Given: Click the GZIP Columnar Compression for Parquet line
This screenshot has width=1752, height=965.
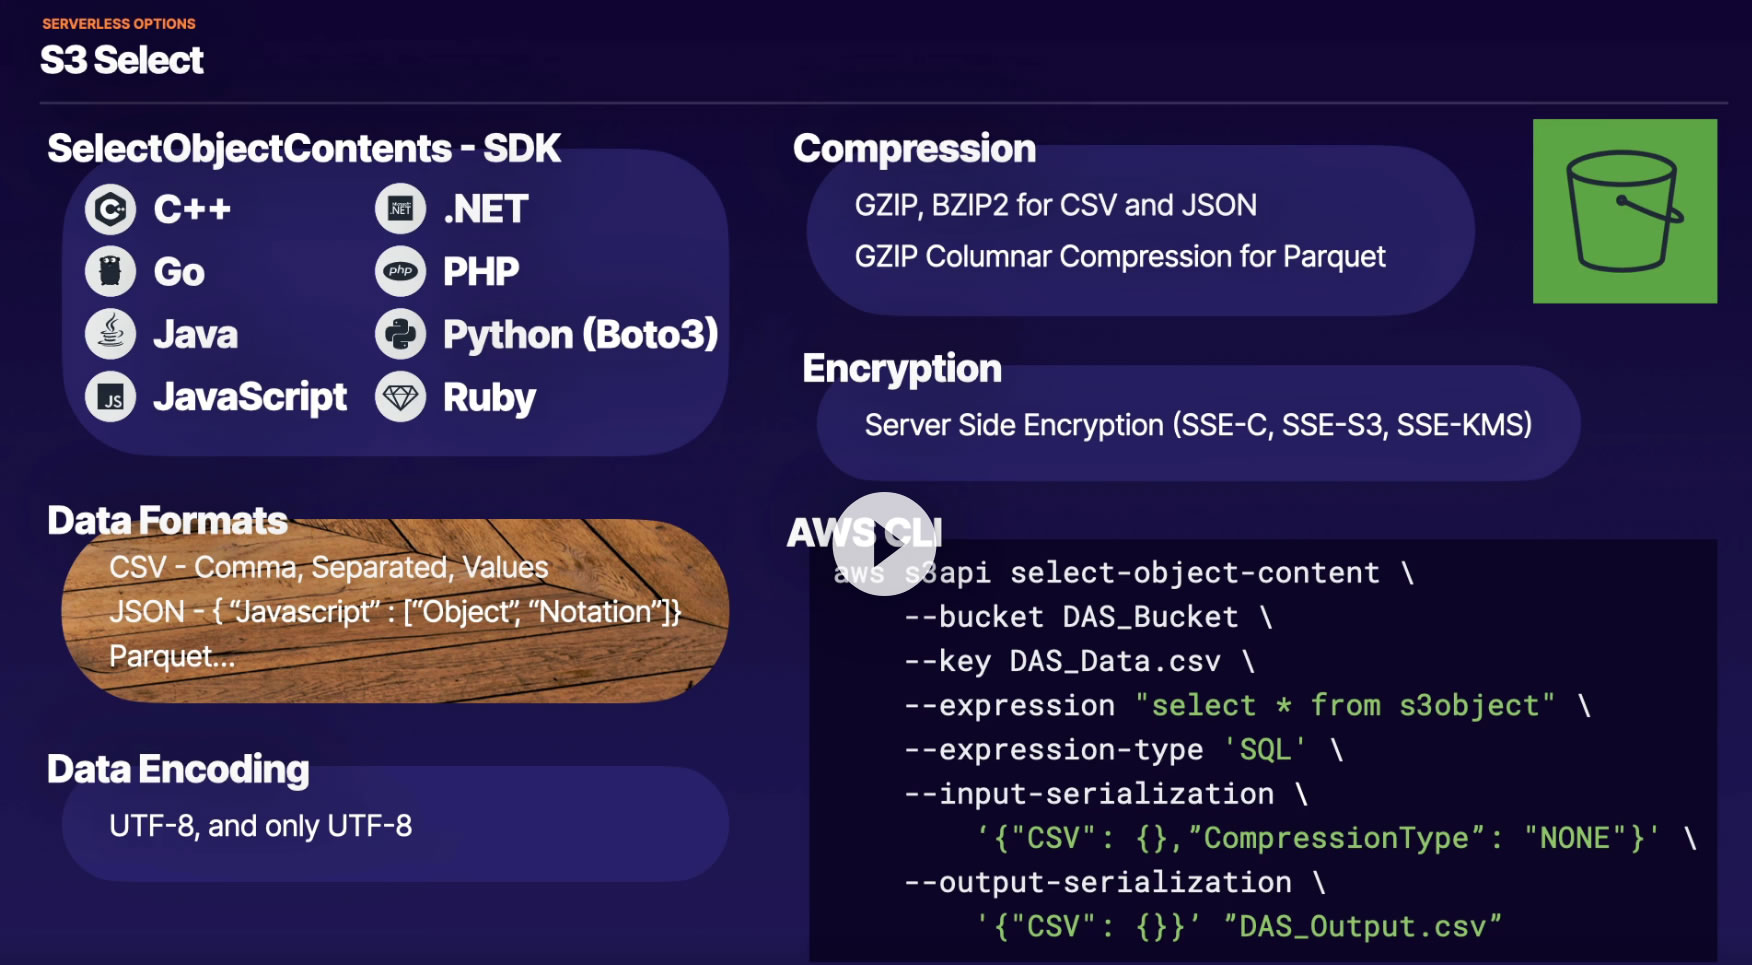Looking at the screenshot, I should (x=1119, y=257).
